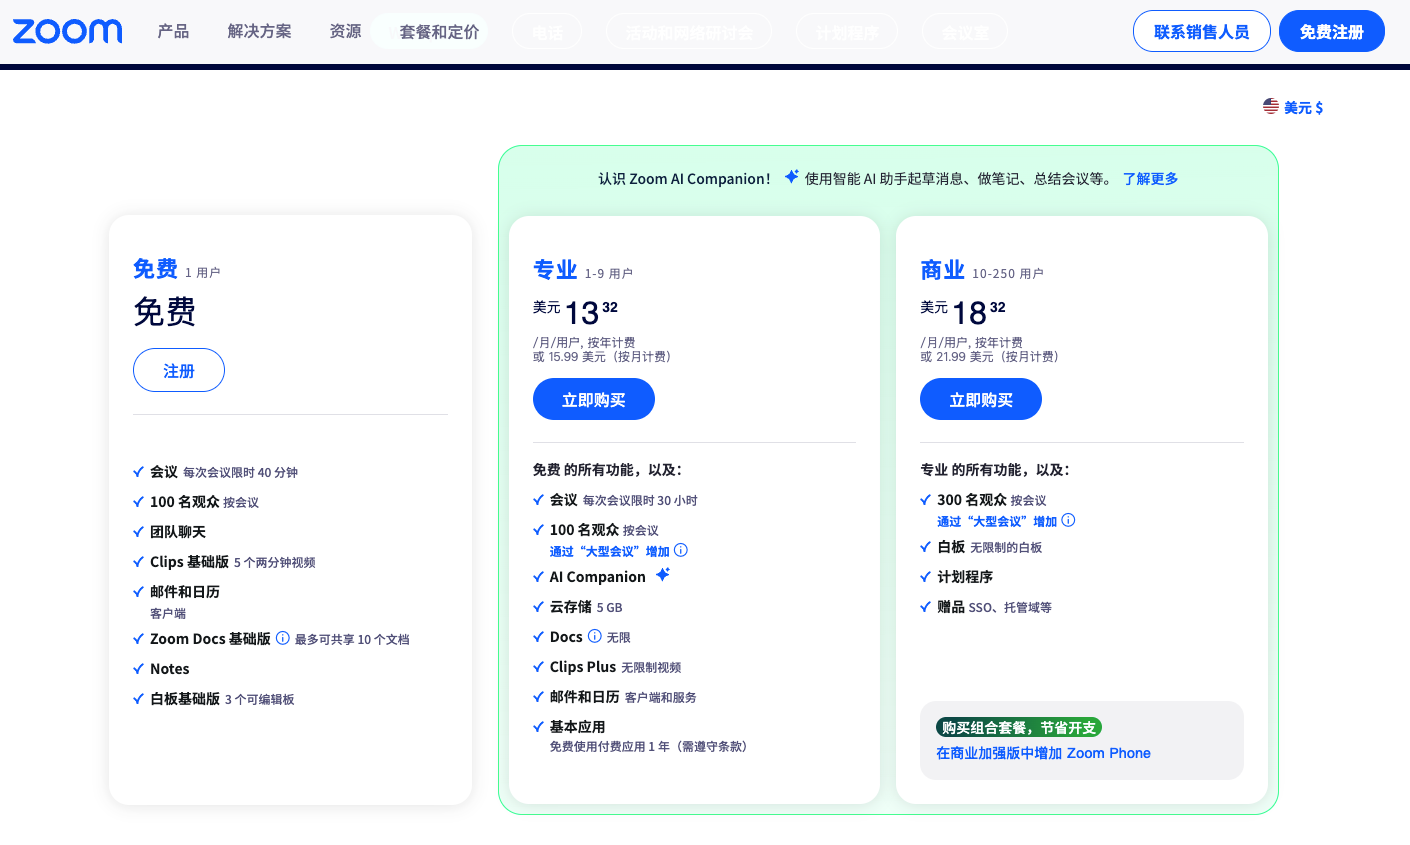Click the 邮件和日历 客户端 feature in free plan

point(185,601)
